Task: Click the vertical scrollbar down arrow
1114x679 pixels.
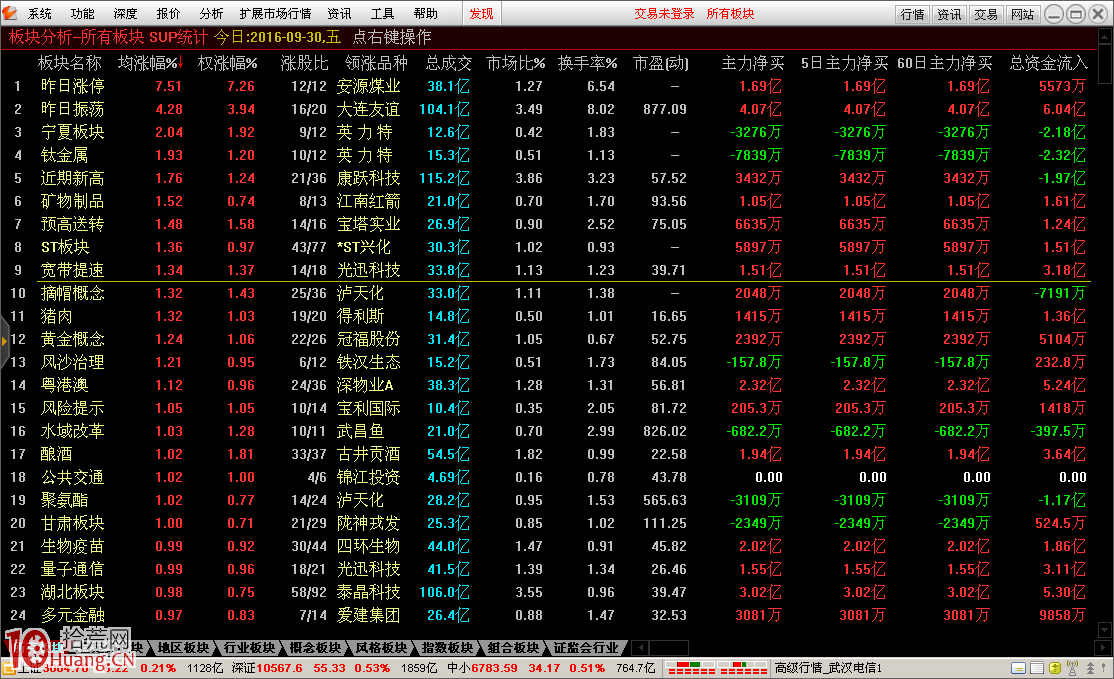Action: [x=1105, y=630]
